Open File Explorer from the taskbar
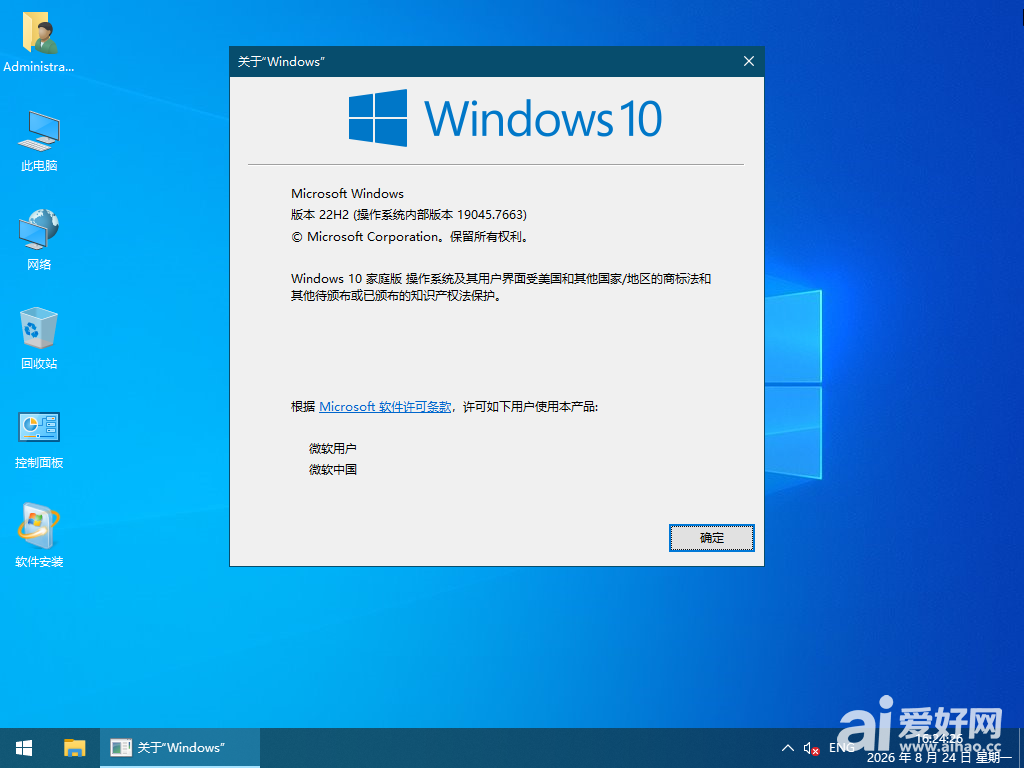Screen dimensions: 1024x768 pyautogui.click(x=74, y=748)
